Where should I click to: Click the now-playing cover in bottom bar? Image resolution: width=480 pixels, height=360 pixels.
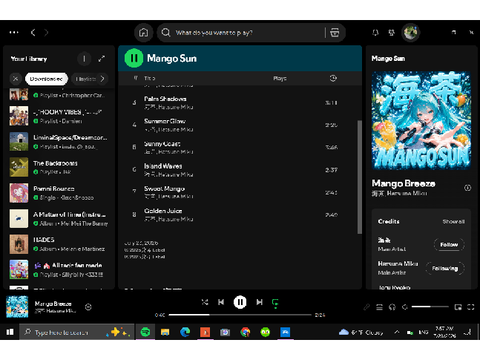(x=17, y=307)
